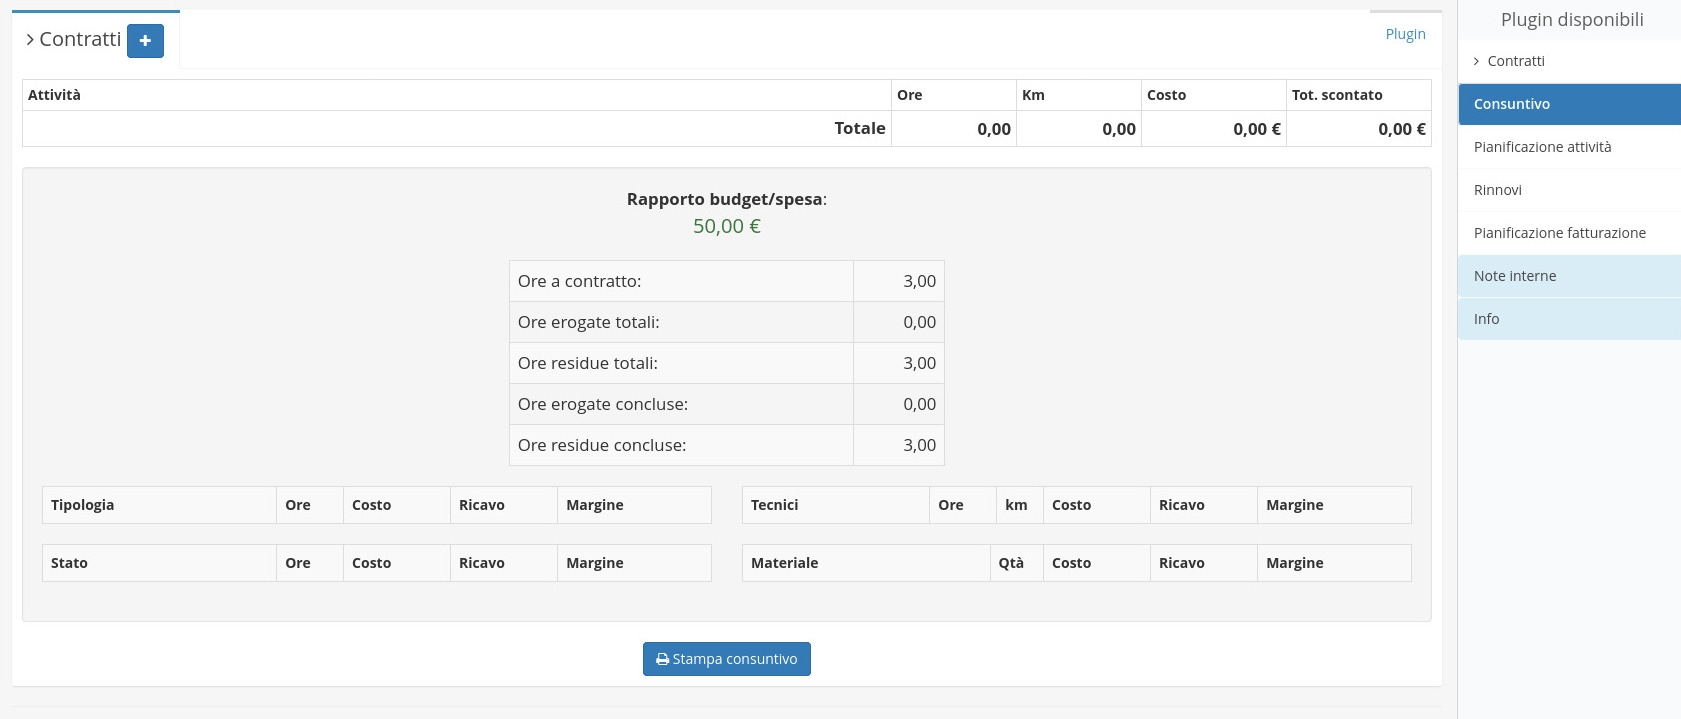Viewport: 1681px width, 719px height.
Task: Open the Plugin tab link
Action: click(x=1405, y=34)
